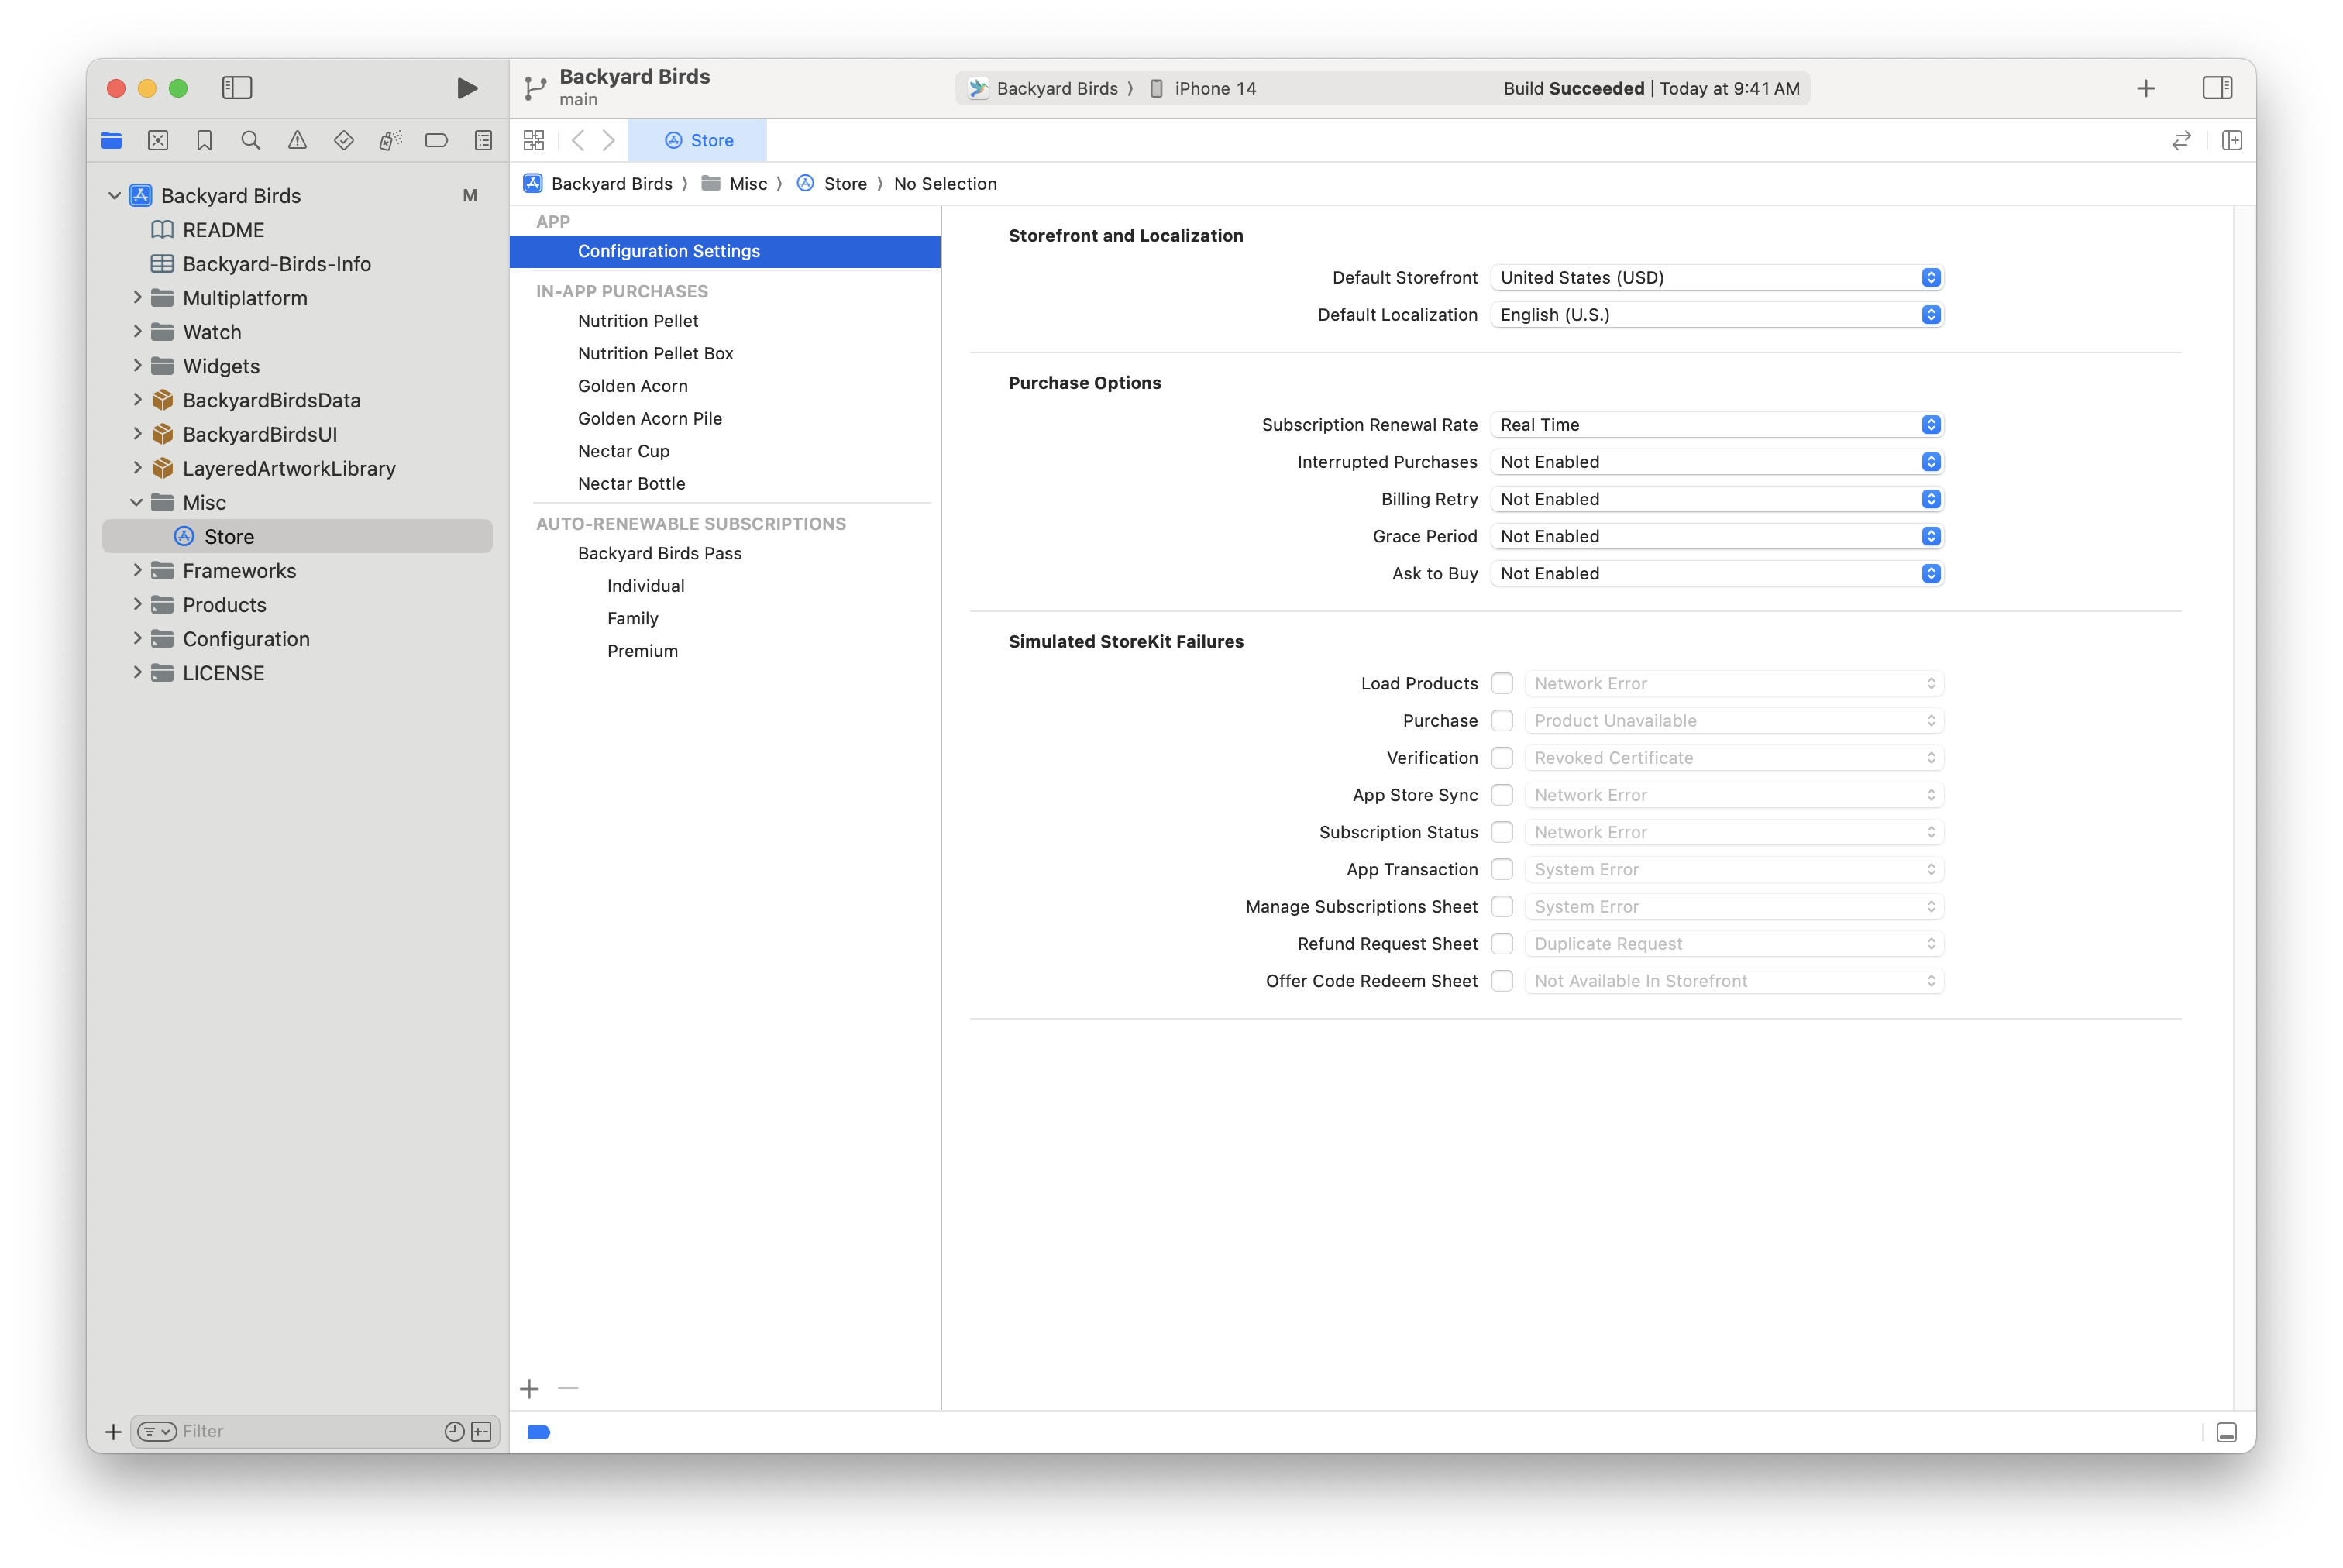Open the Find navigator magnifier icon

[251, 140]
